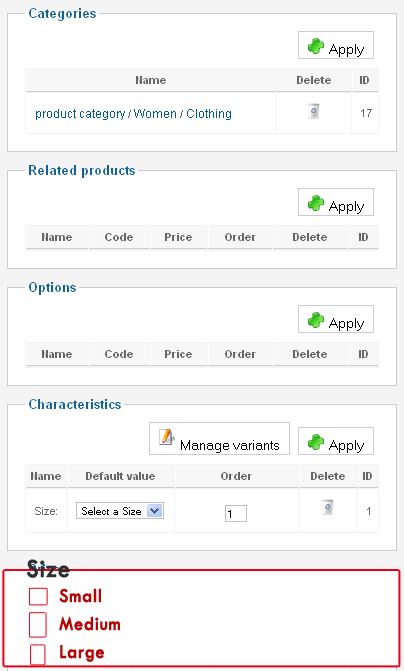Click the Name column header in the Categories table
Viewport: 404px width, 671px height.
coord(151,80)
